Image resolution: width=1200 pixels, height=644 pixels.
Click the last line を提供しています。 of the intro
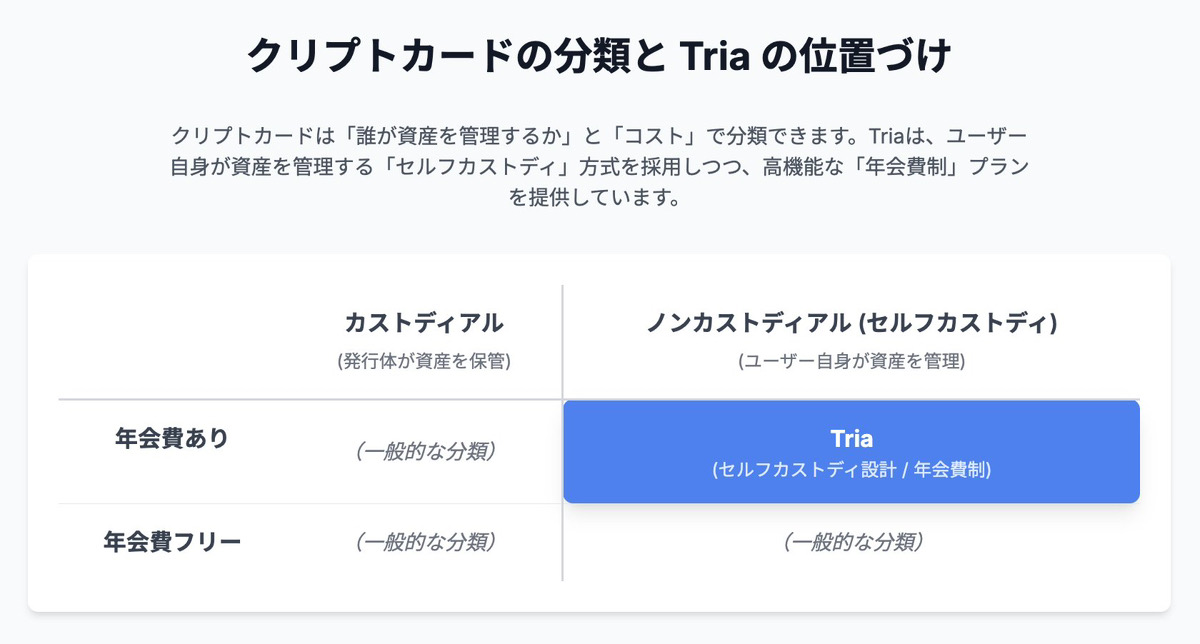599,197
